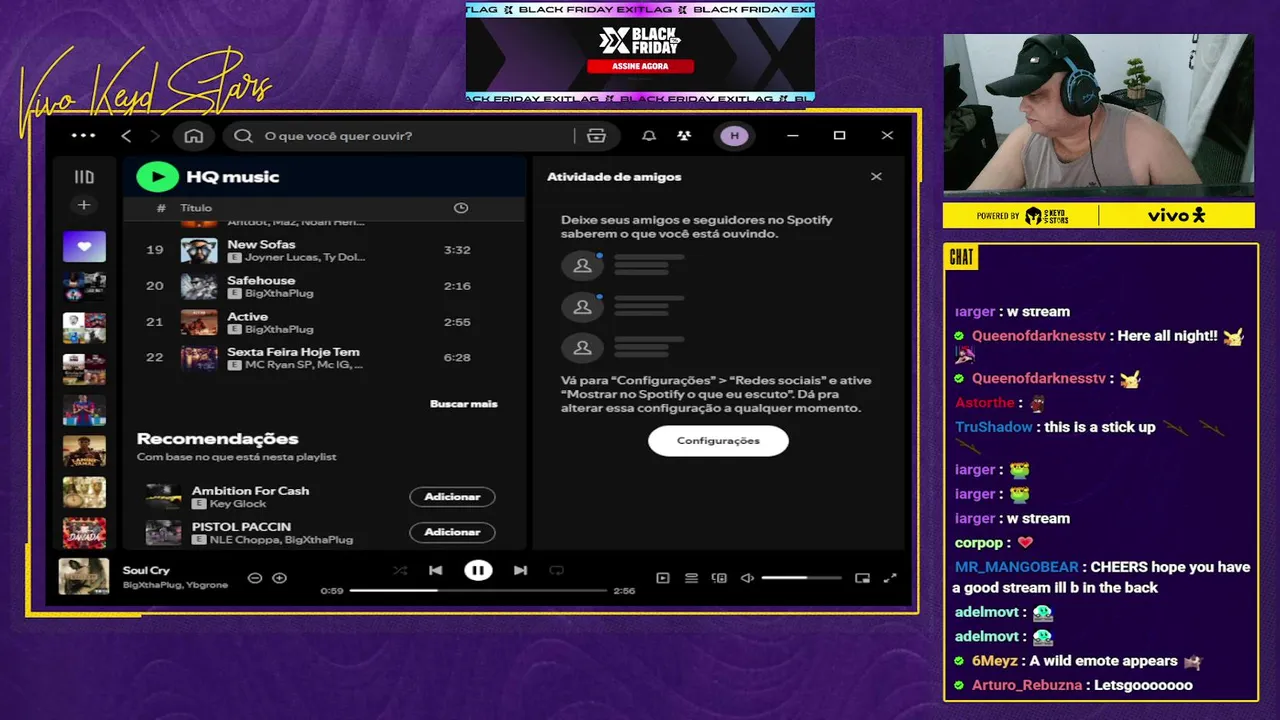
Task: Maximize the Spotify window
Action: 840,136
